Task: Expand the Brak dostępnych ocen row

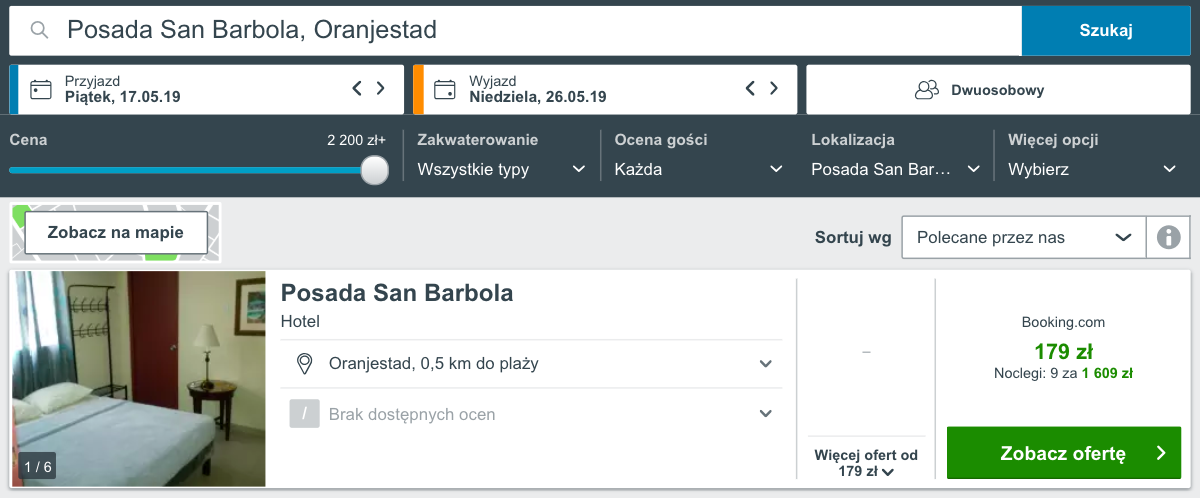Action: point(531,414)
